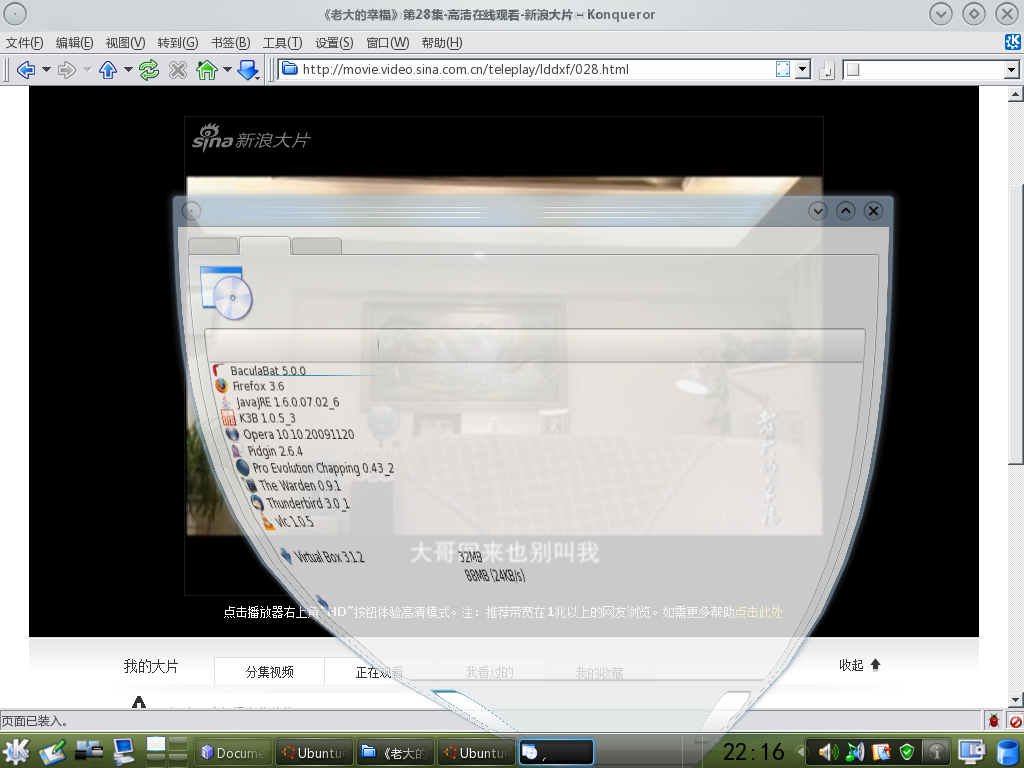Image resolution: width=1024 pixels, height=768 pixels.
Task: Open the Forward history dropdown arrow
Action: (x=87, y=69)
